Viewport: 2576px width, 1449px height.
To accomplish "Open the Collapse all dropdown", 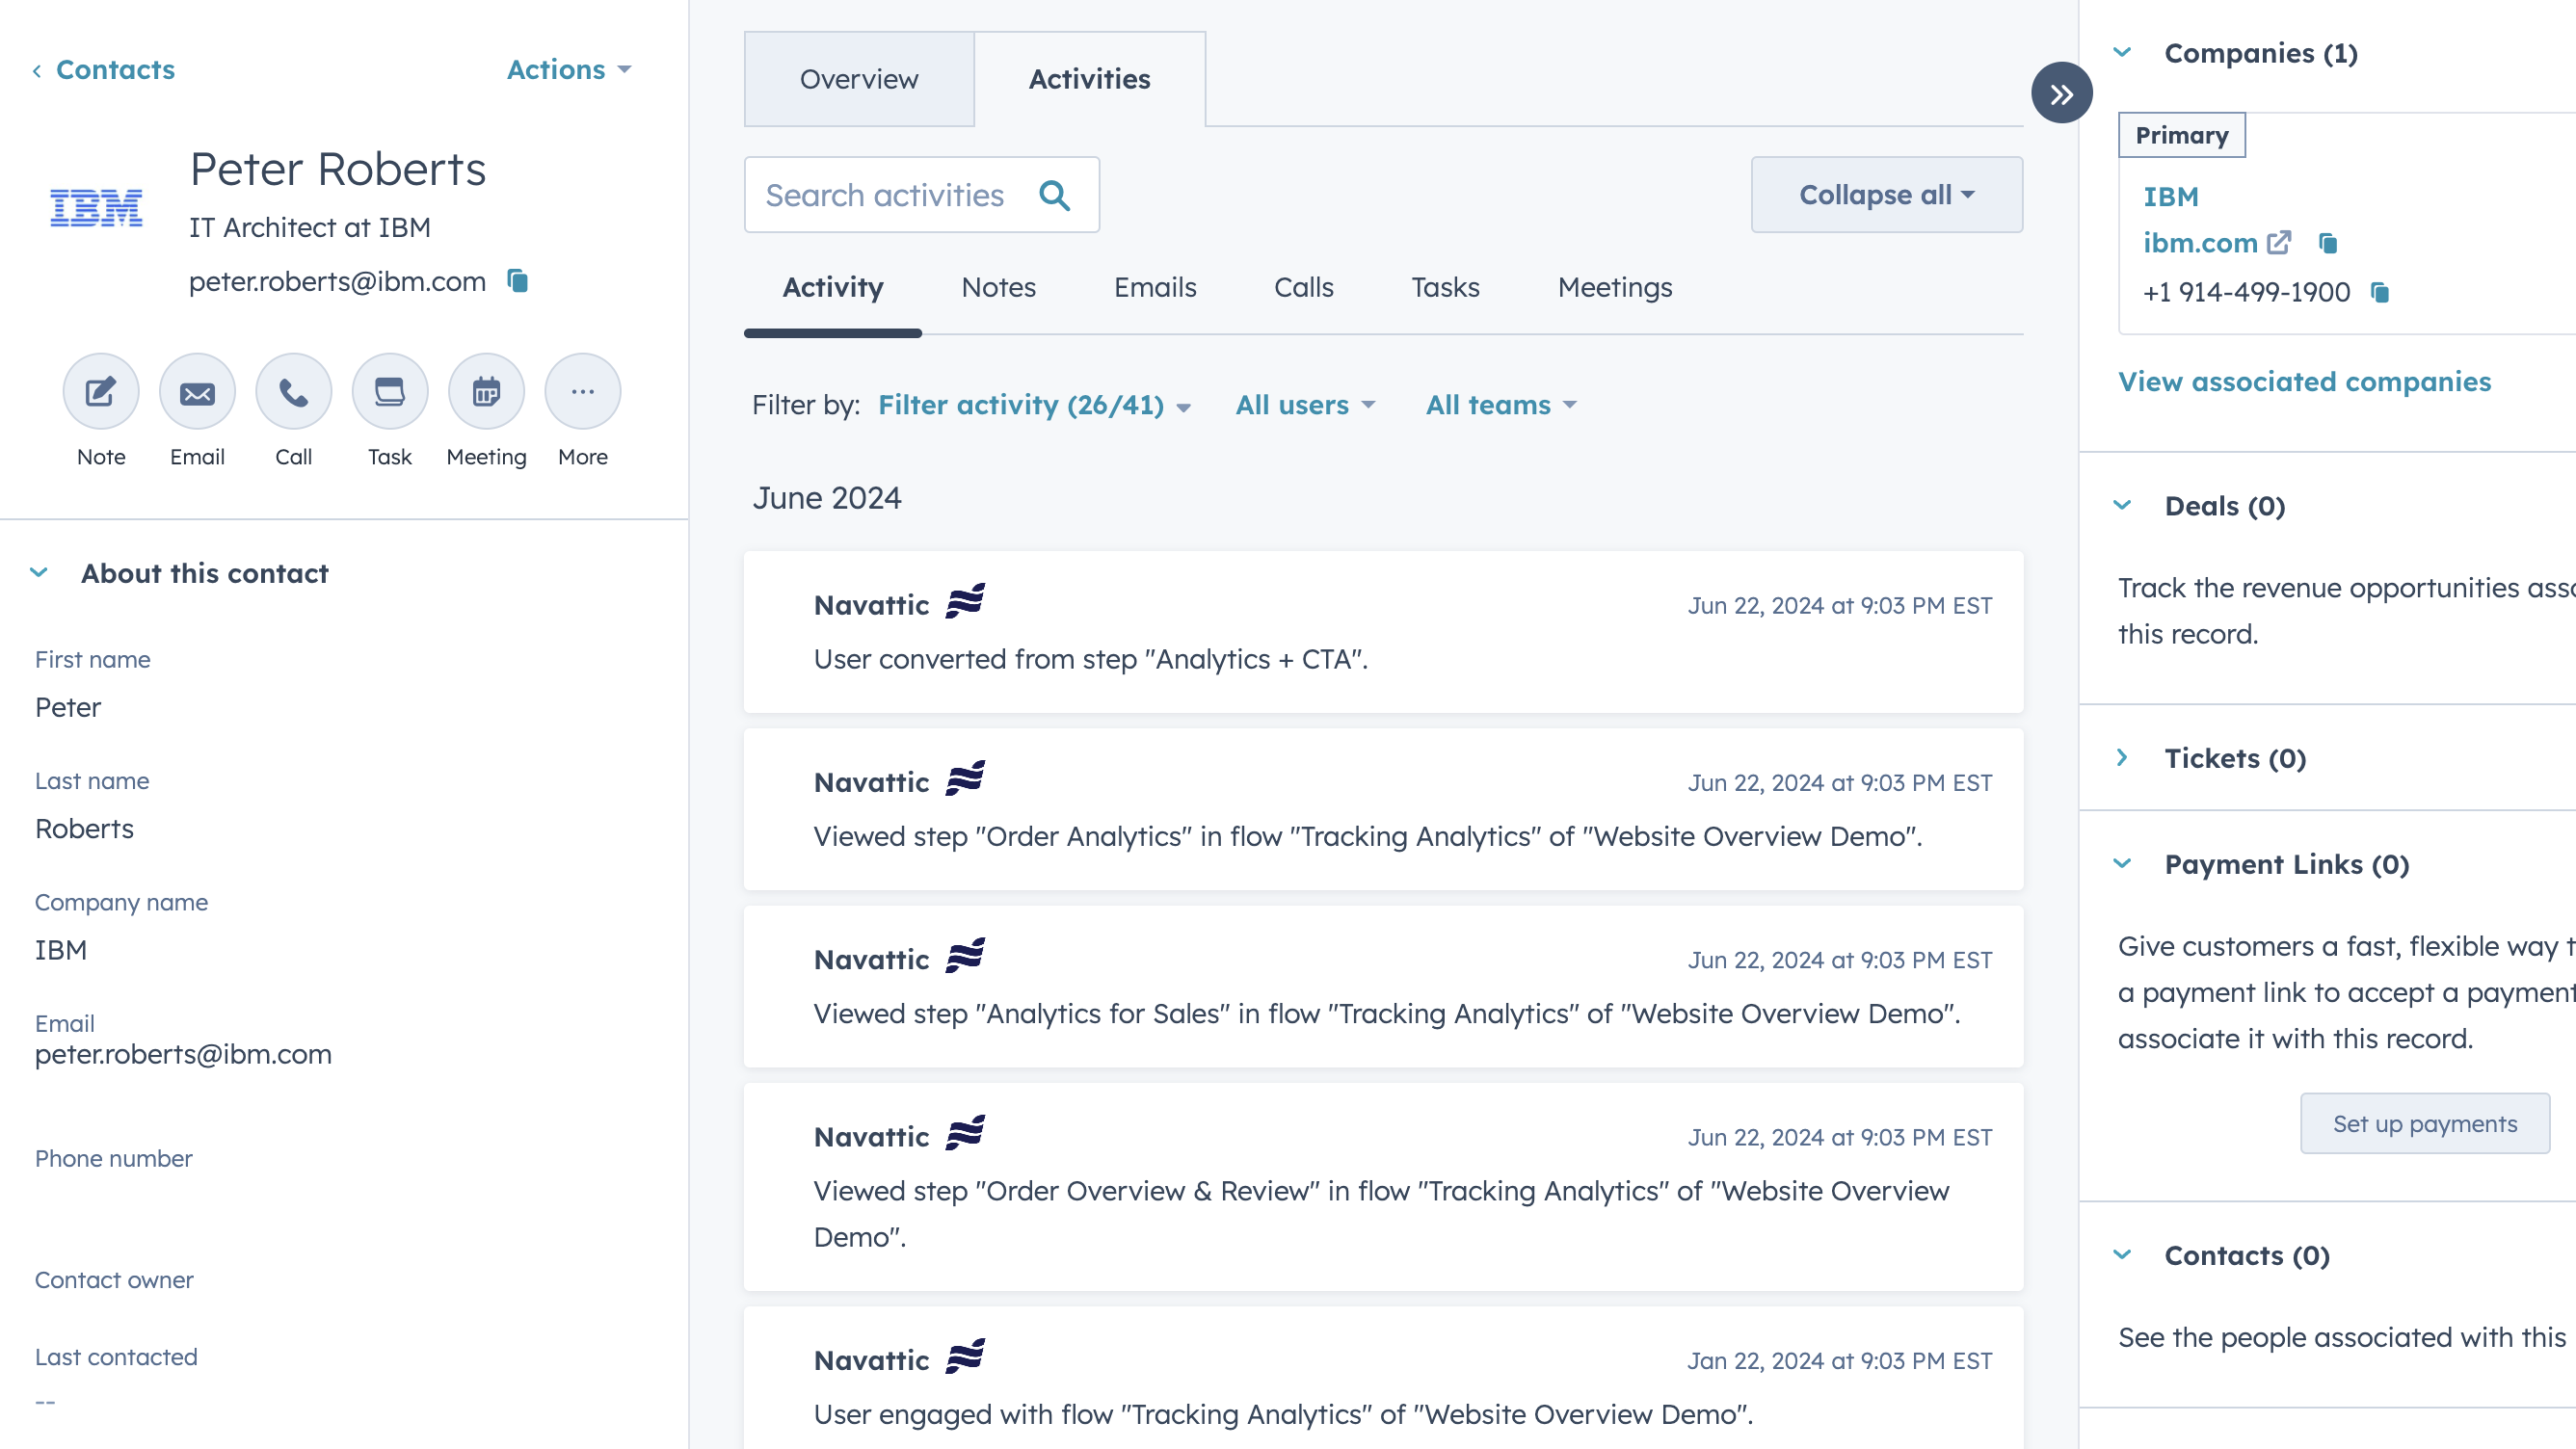I will coord(1885,195).
